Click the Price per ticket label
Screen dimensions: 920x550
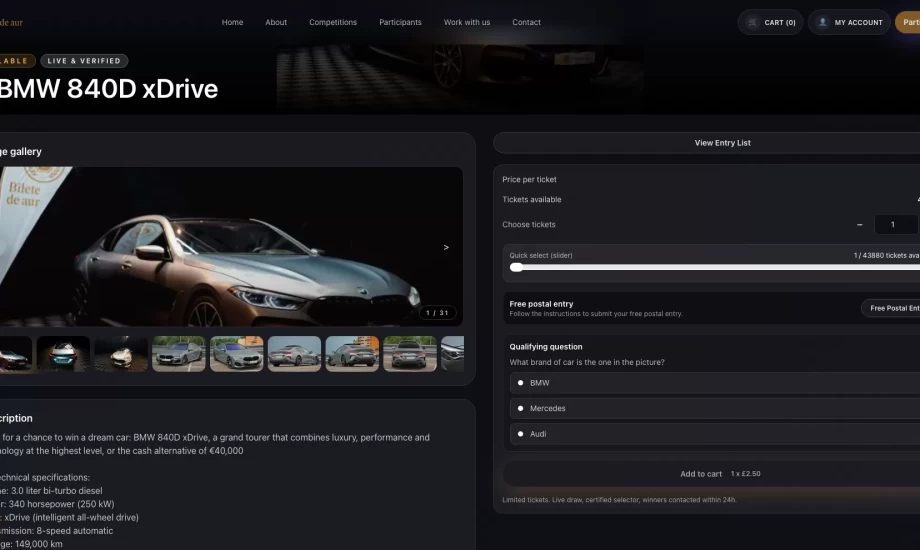pos(529,180)
